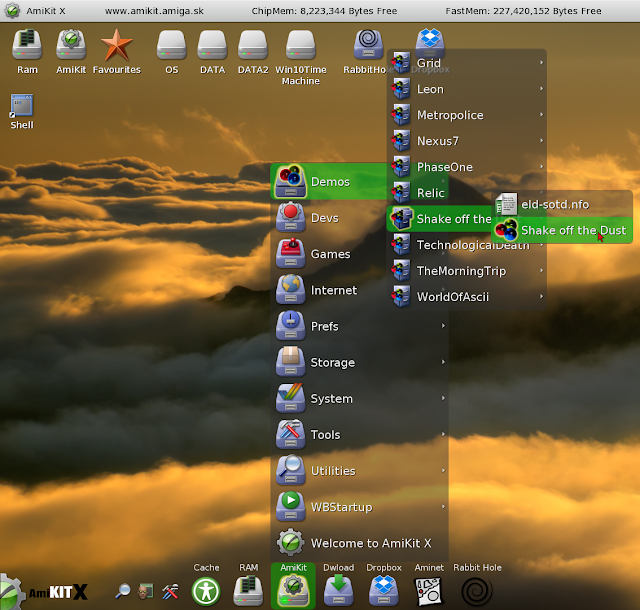The height and width of the screenshot is (610, 640).
Task: Open the Aminet icon in the dock
Action: point(429,591)
